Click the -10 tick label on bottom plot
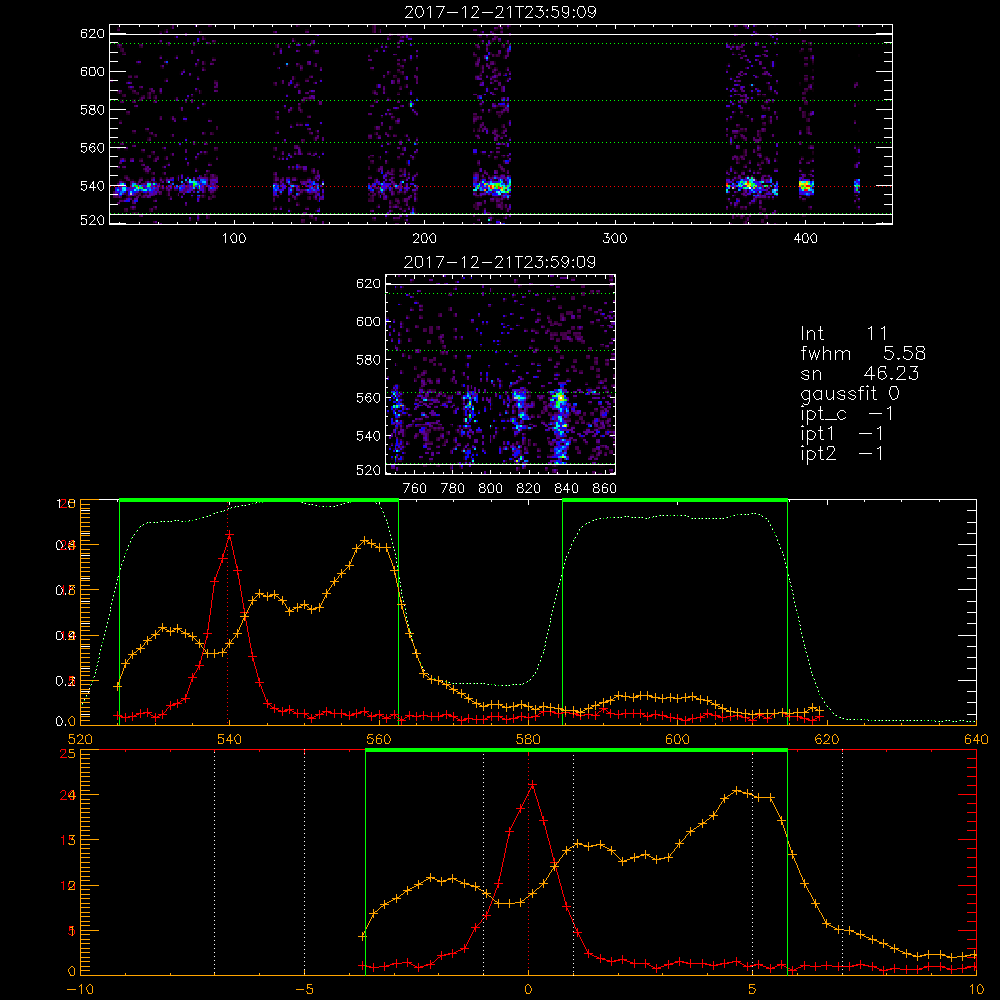1000x1000 pixels. pos(80,989)
